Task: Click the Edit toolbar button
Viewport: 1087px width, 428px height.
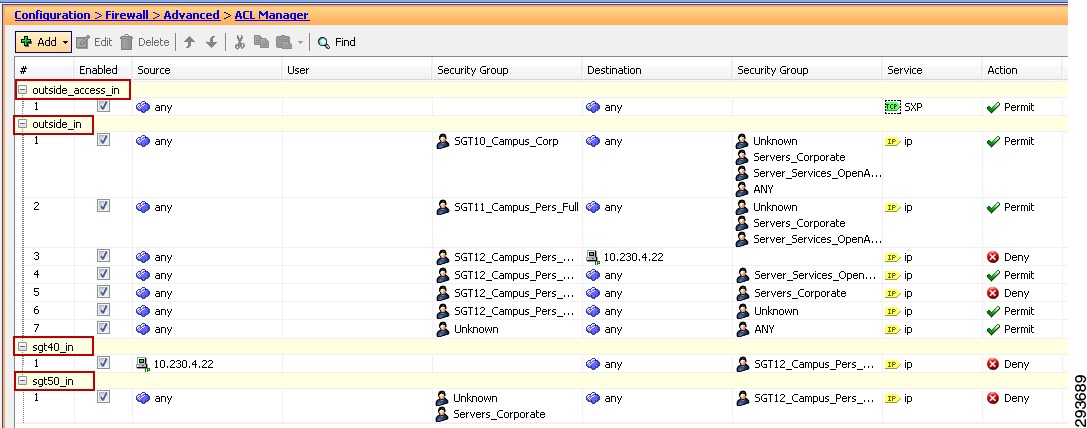Action: pos(94,42)
